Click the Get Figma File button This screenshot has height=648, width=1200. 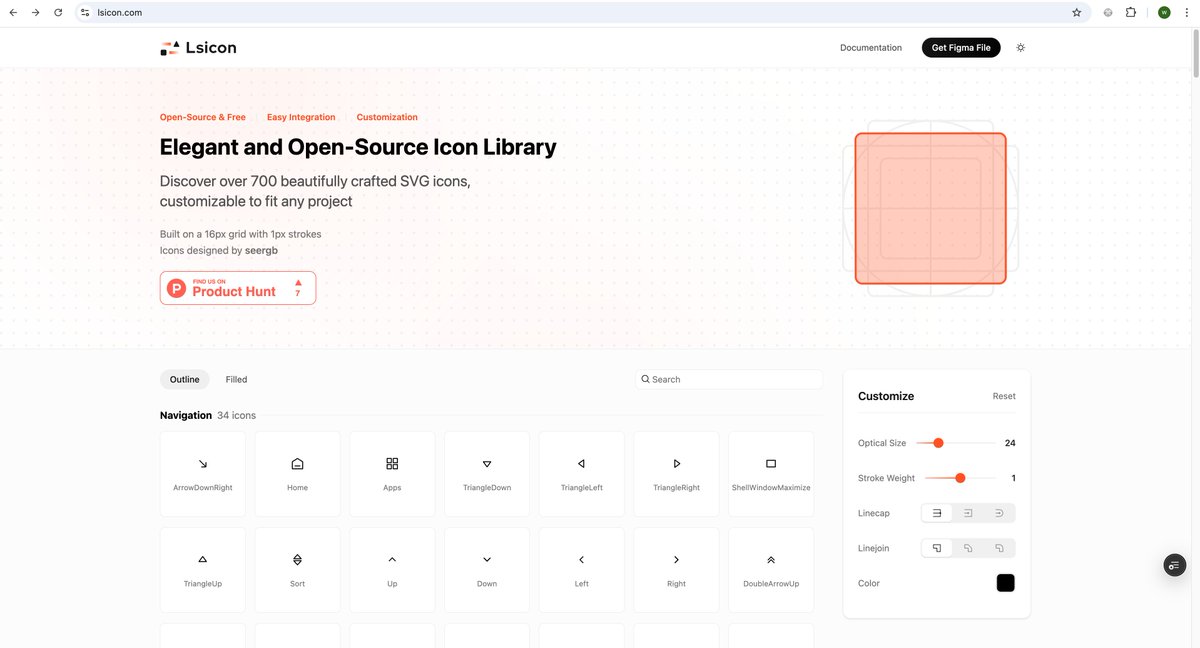pos(961,47)
